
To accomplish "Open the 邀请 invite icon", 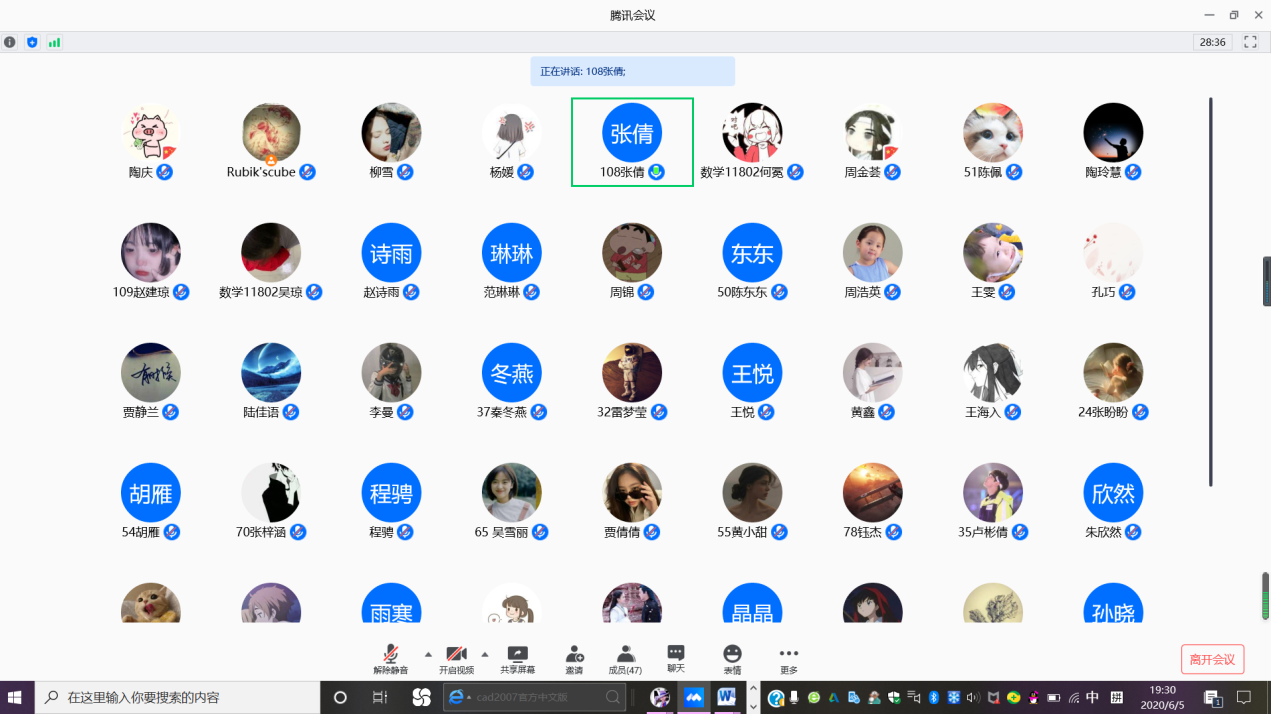I will [x=574, y=654].
